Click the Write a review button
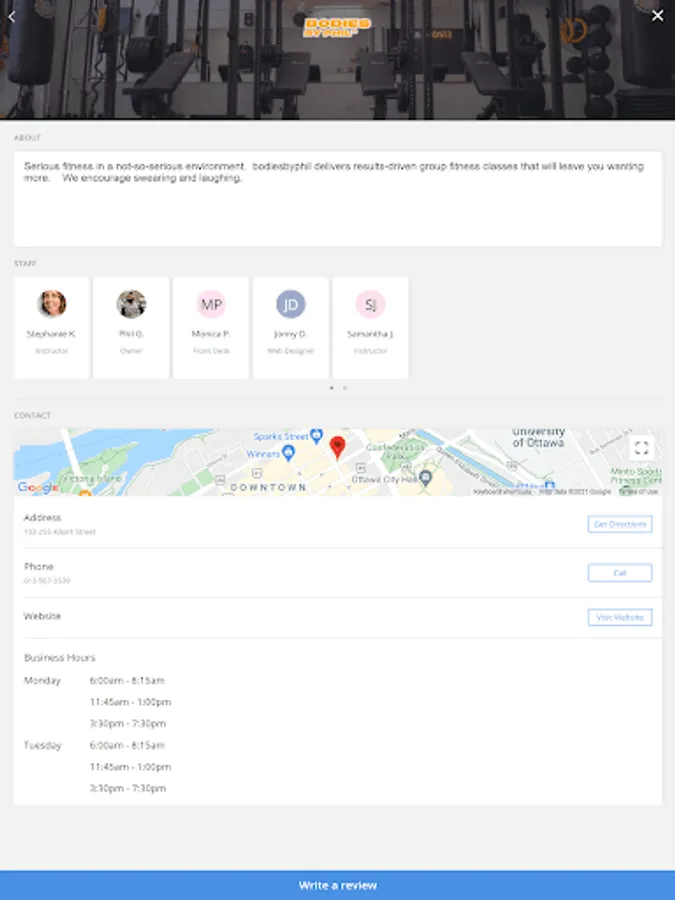675x900 pixels. [338, 885]
